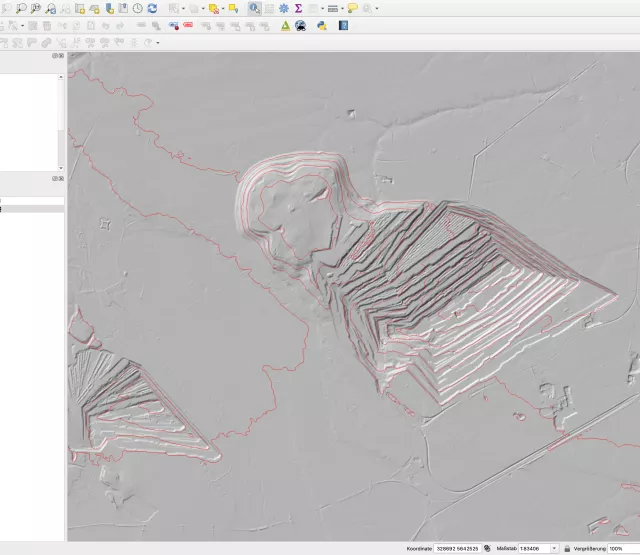Click the coordinate display toggle icon beside Koordinate
Viewport: 640px width, 555px height.
487,549
